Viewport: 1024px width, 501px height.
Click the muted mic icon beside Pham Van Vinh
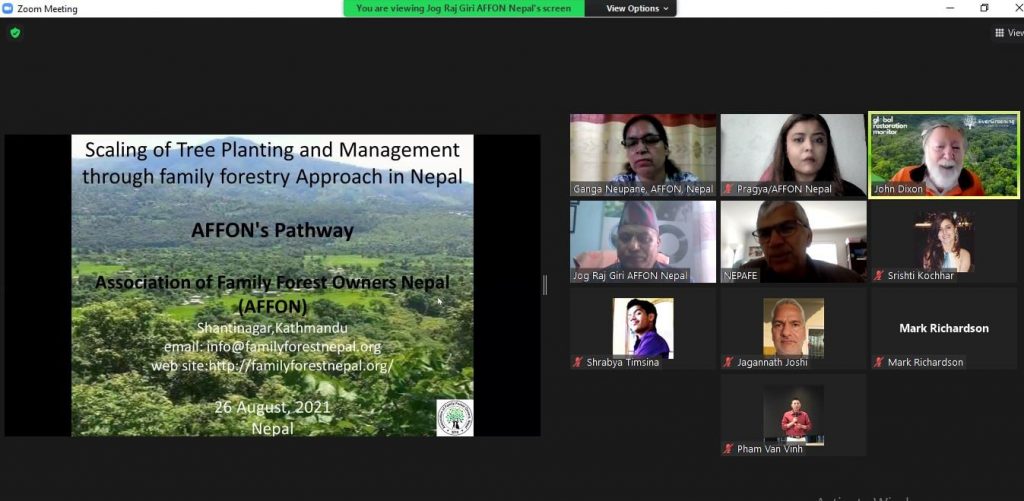tap(728, 449)
